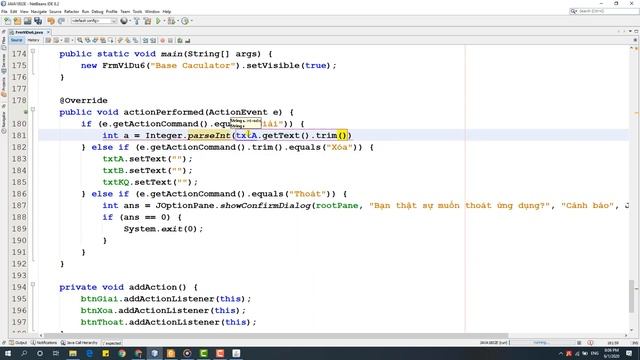Click the Save All toolbar icon
The image size is (640, 360).
tap(38, 21)
